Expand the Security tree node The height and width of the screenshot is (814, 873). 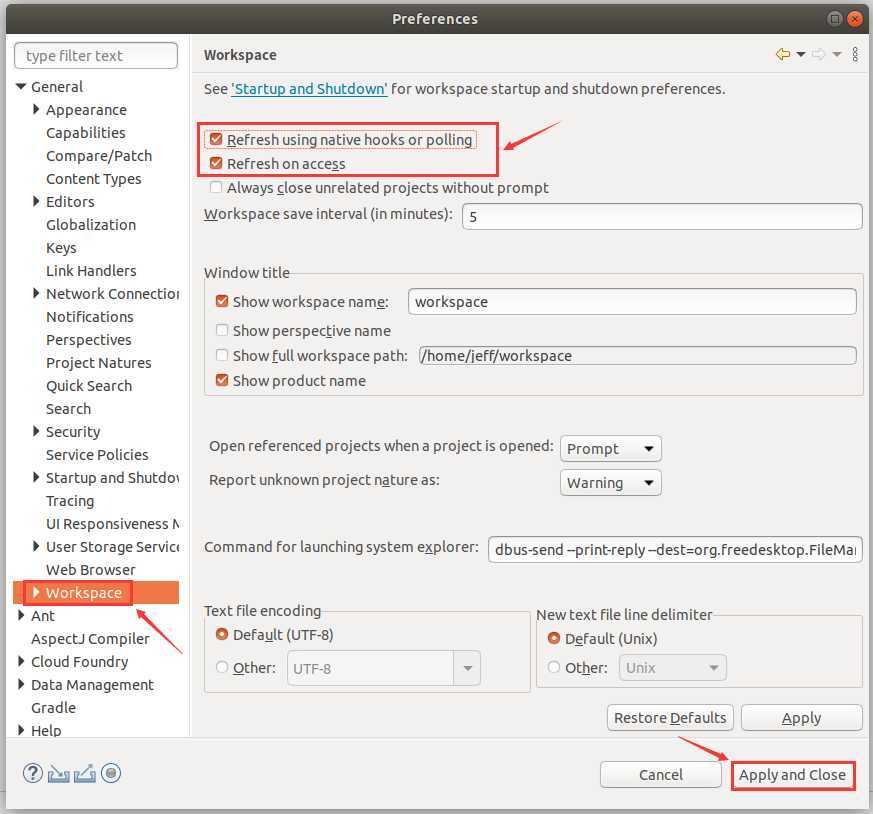36,431
